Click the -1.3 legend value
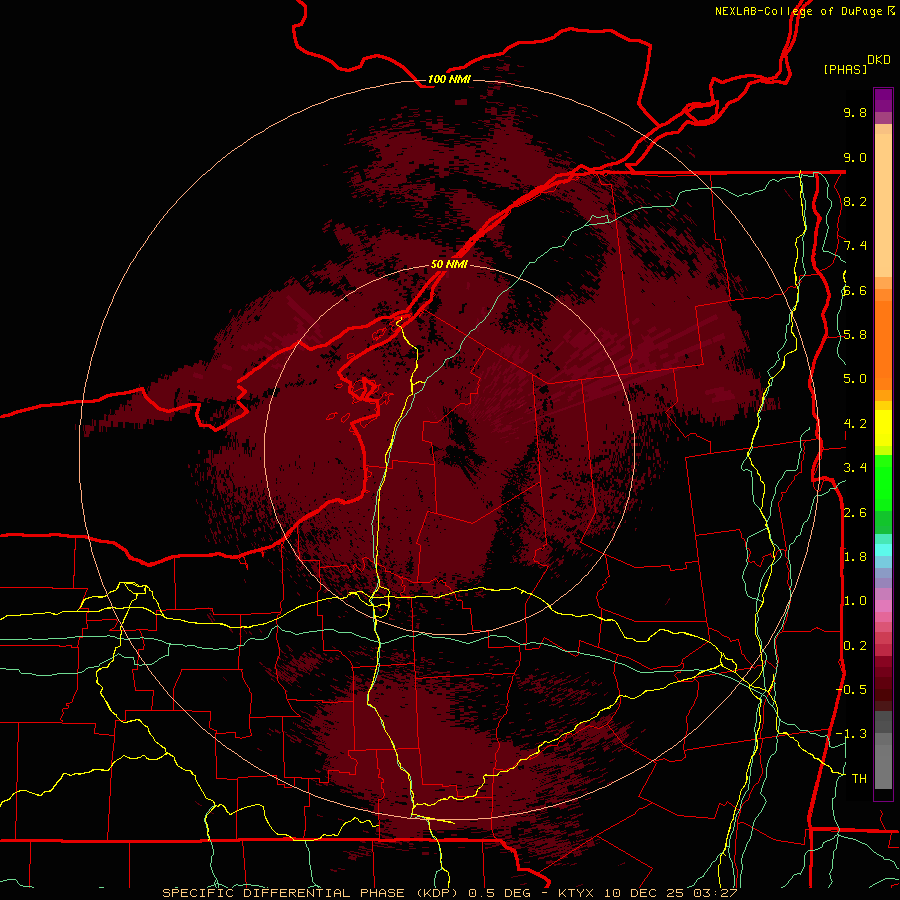Viewport: 900px width, 900px height. pyautogui.click(x=851, y=734)
